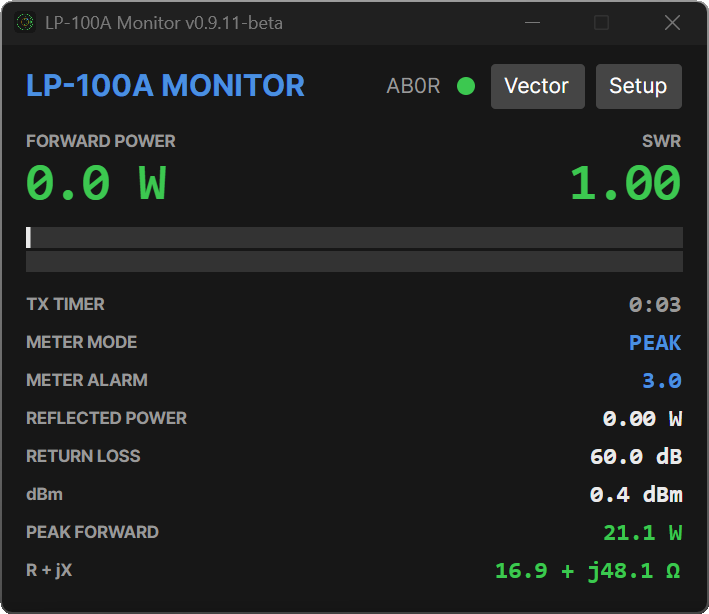Toggle the PEAK meter mode value
This screenshot has width=709, height=614.
655,343
